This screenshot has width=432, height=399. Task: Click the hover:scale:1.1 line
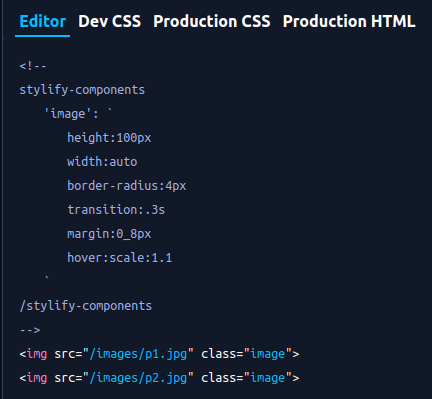119,258
